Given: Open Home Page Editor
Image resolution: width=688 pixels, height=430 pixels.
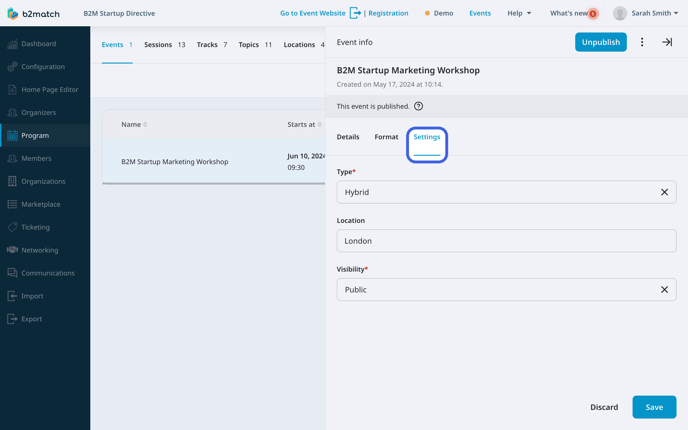Looking at the screenshot, I should (45, 90).
